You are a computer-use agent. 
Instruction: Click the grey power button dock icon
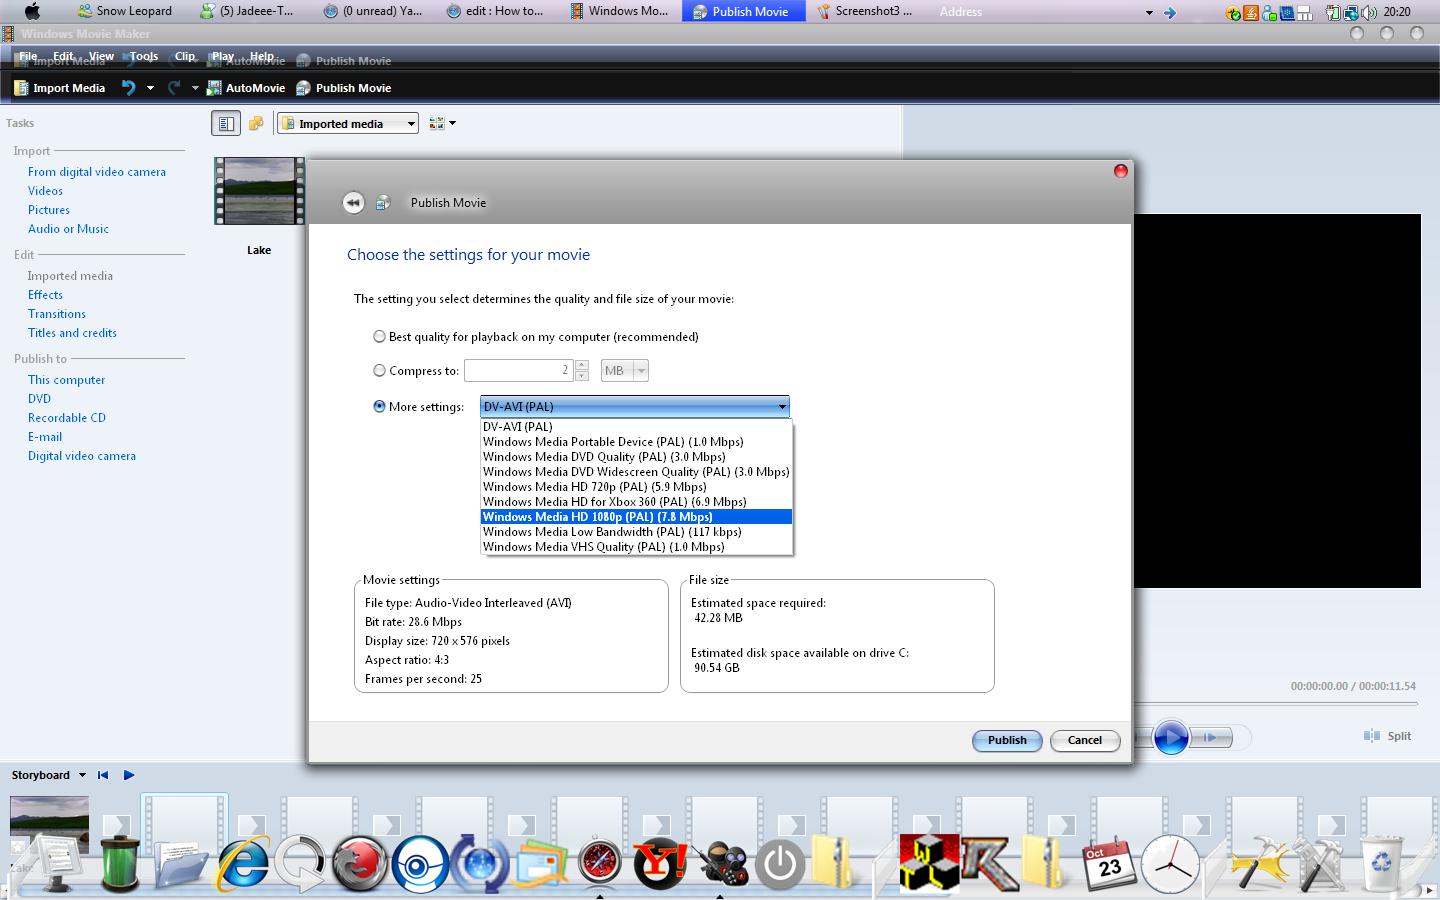(x=780, y=862)
